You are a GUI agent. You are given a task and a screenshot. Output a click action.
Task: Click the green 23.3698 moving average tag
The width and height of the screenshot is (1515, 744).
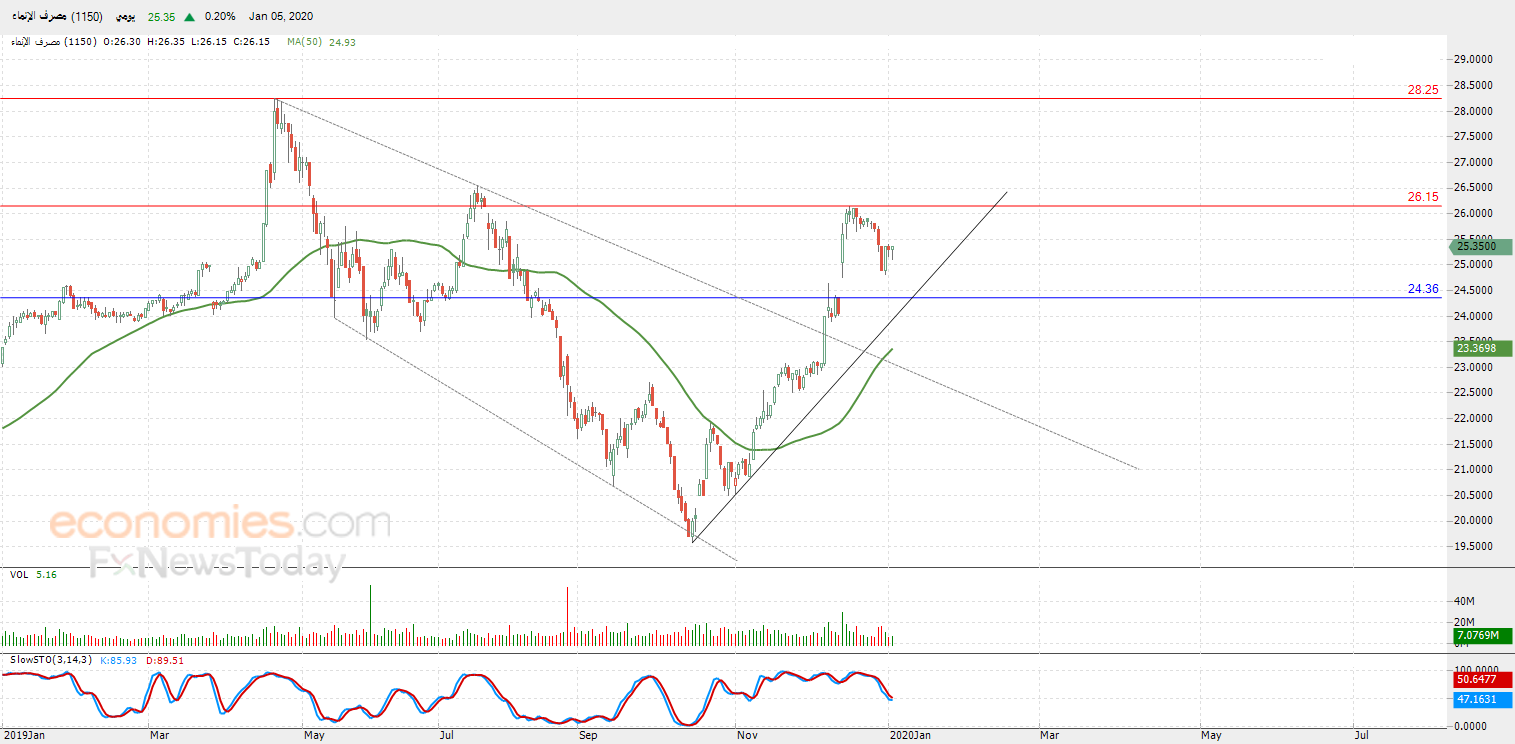pyautogui.click(x=1481, y=348)
